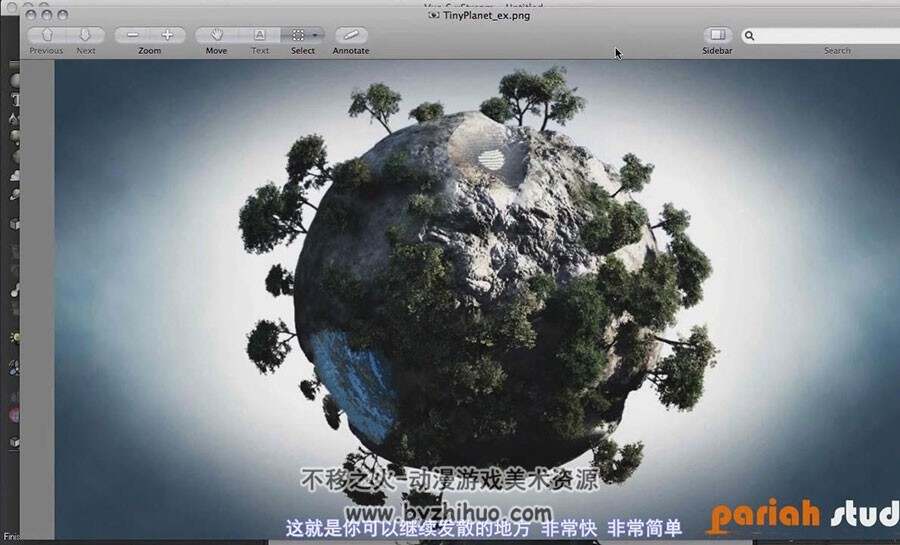Screen dimensions: 900x545
Task: Close the Preview window
Action: 31,14
